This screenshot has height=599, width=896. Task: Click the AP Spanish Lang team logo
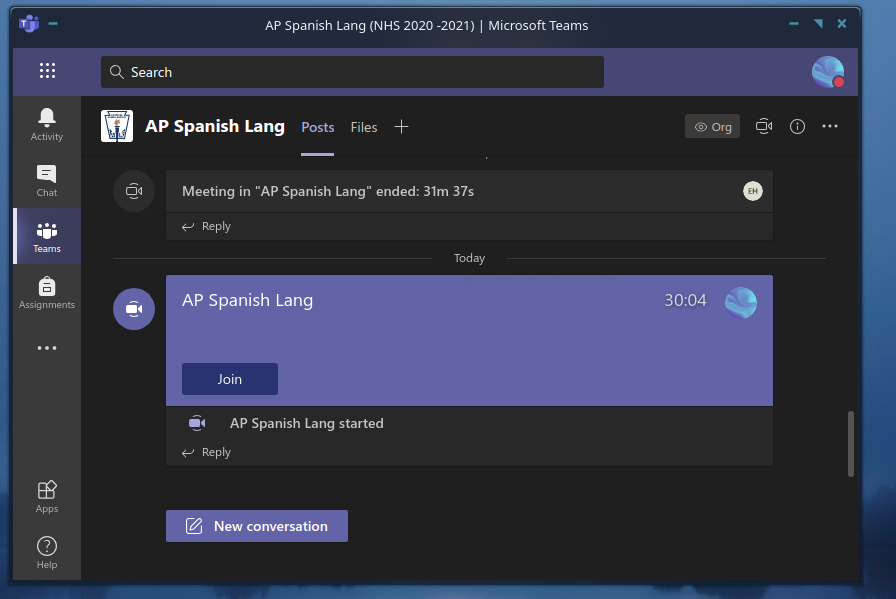117,126
